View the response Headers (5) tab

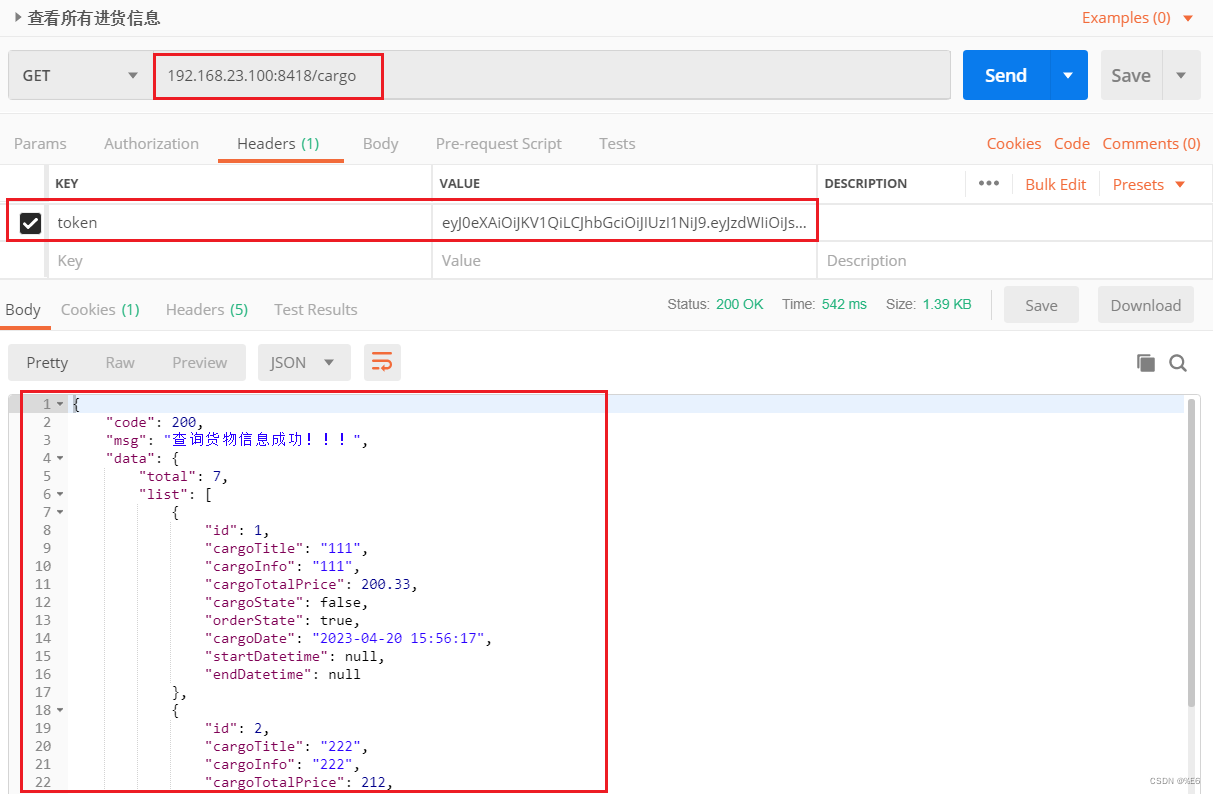[206, 309]
